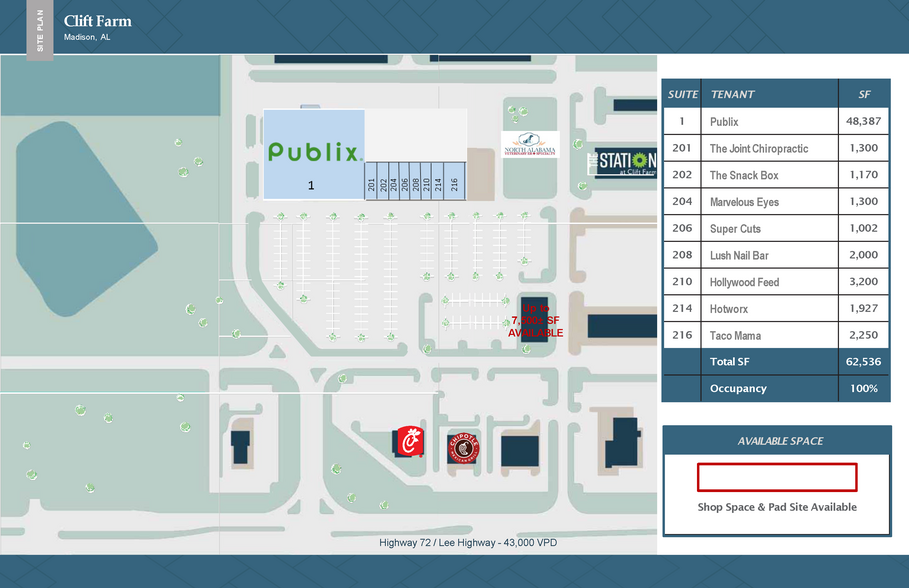Select Marvelous Eyes in the tenant table
Viewport: 909px width, 588px height.
pos(744,202)
